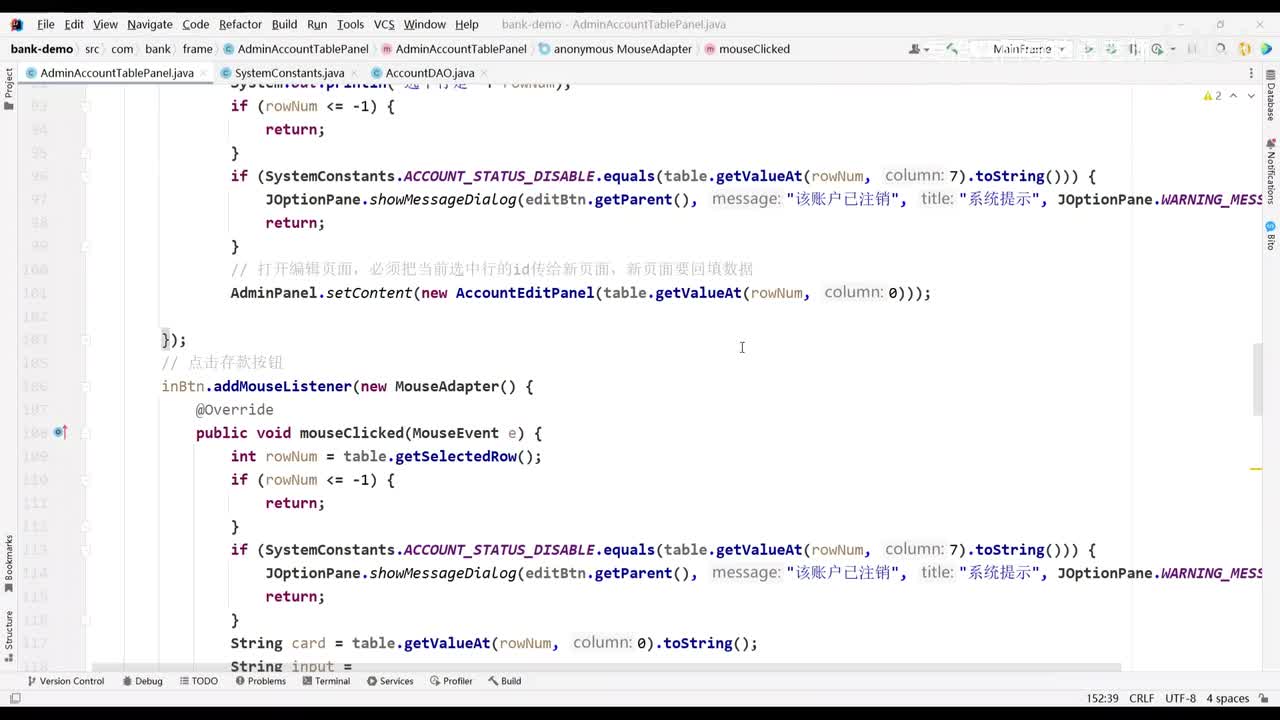The height and width of the screenshot is (720, 1280).
Task: Open the View menu
Action: tap(105, 24)
